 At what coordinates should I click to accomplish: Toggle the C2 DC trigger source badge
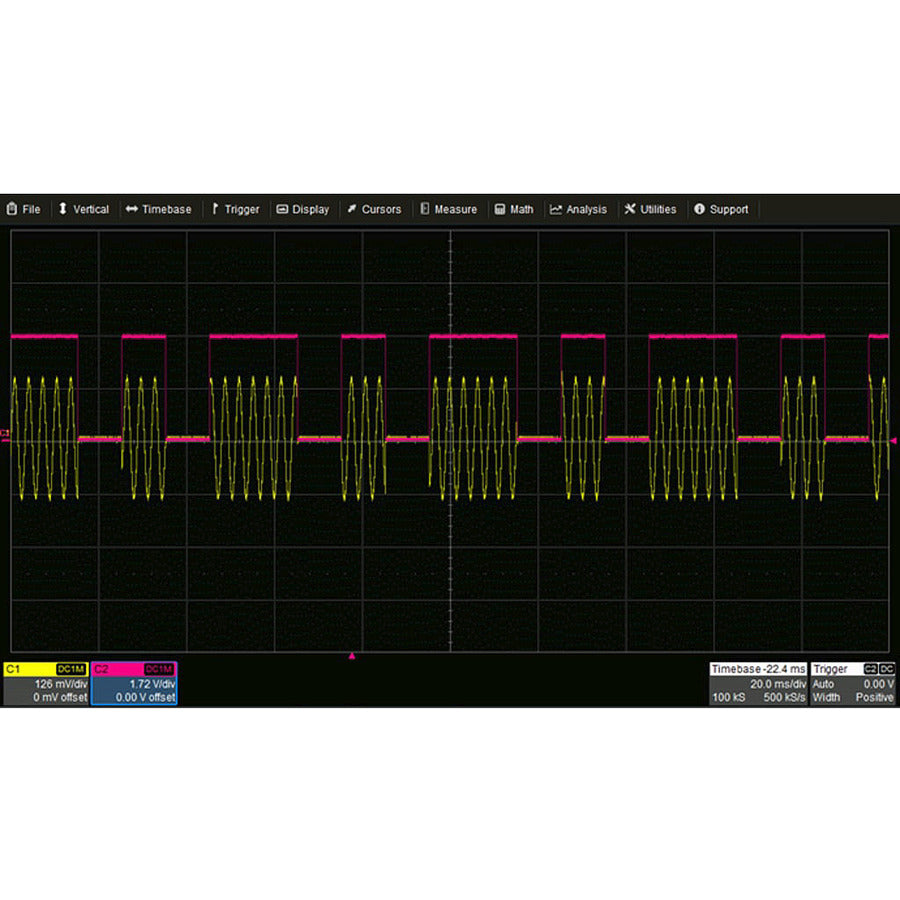pyautogui.click(x=871, y=669)
